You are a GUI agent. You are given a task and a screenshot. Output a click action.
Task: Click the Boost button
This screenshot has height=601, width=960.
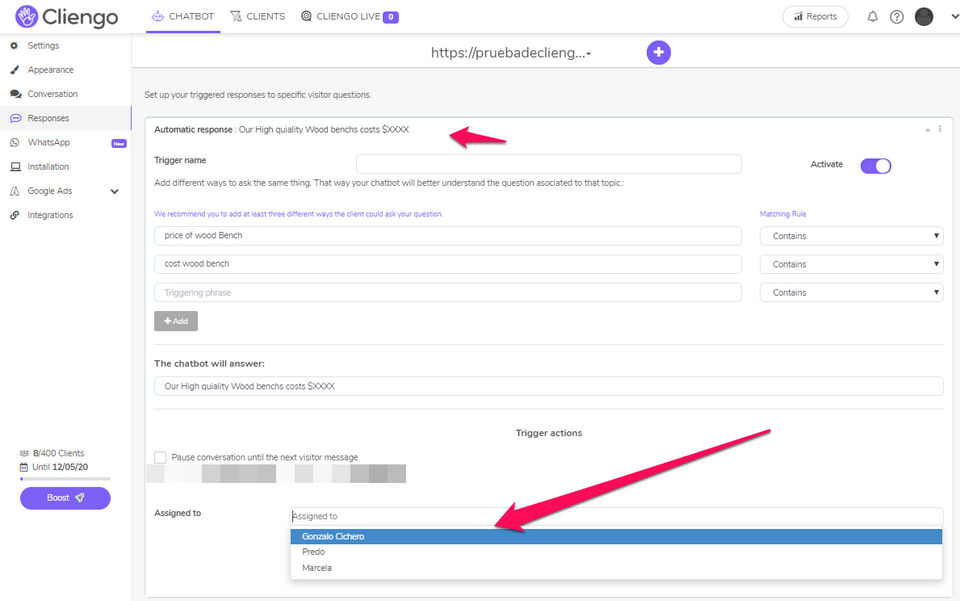coord(66,498)
